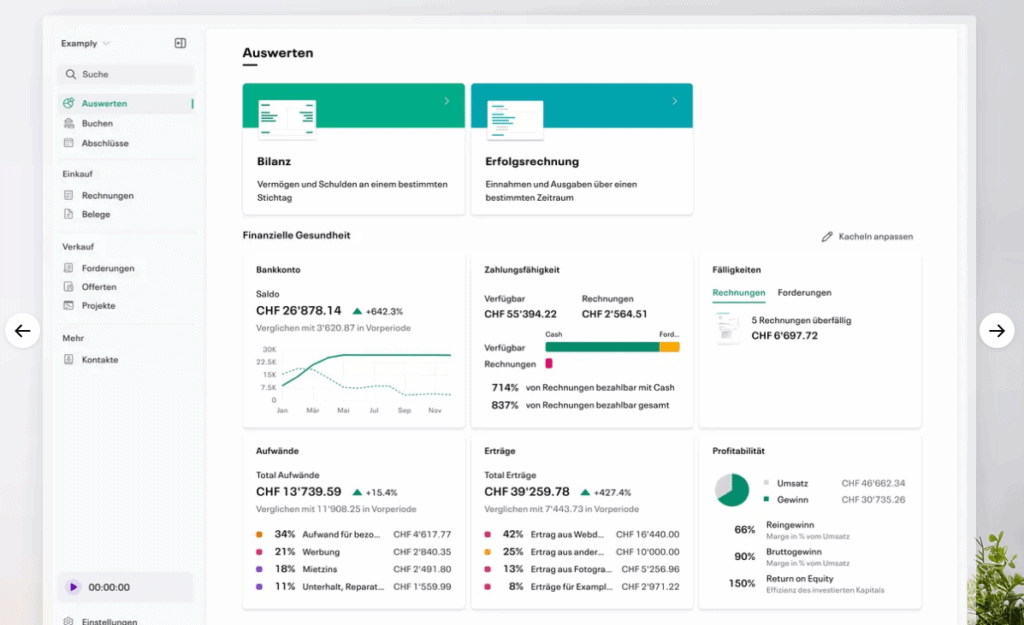Open the Erfolgsrechnung card chevron arrow
The image size is (1024, 625).
click(x=674, y=101)
